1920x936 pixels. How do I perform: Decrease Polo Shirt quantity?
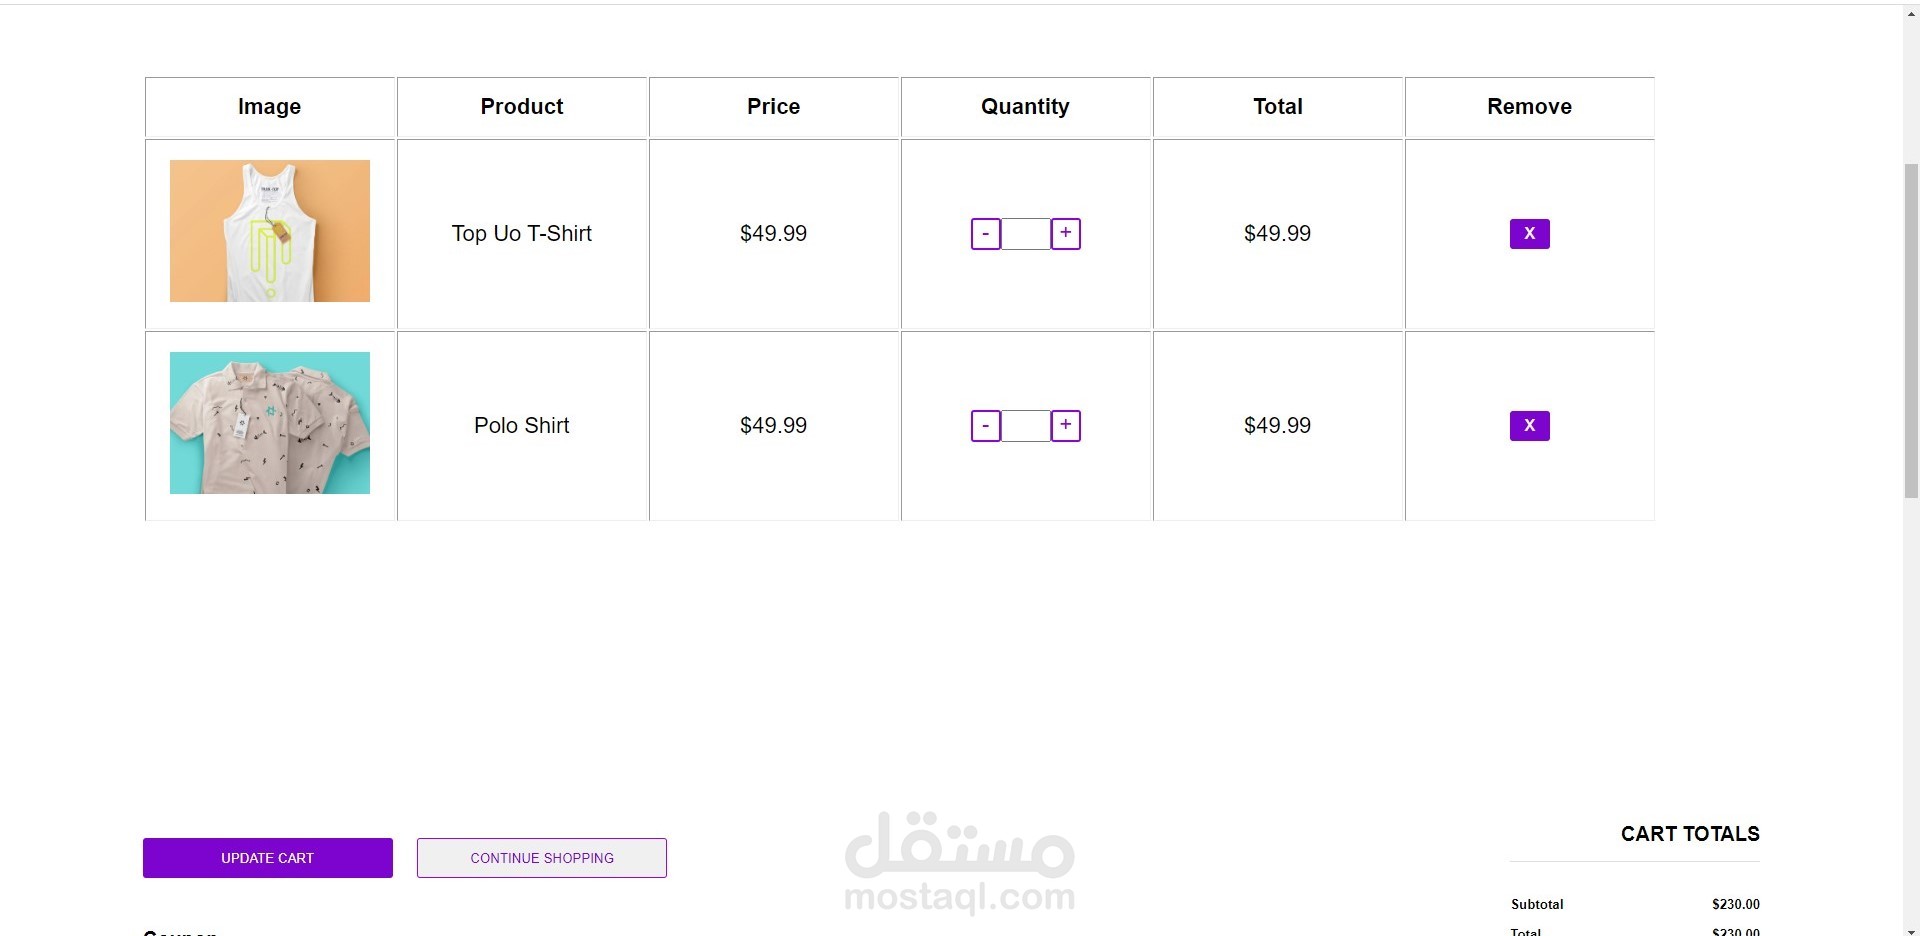click(x=985, y=426)
